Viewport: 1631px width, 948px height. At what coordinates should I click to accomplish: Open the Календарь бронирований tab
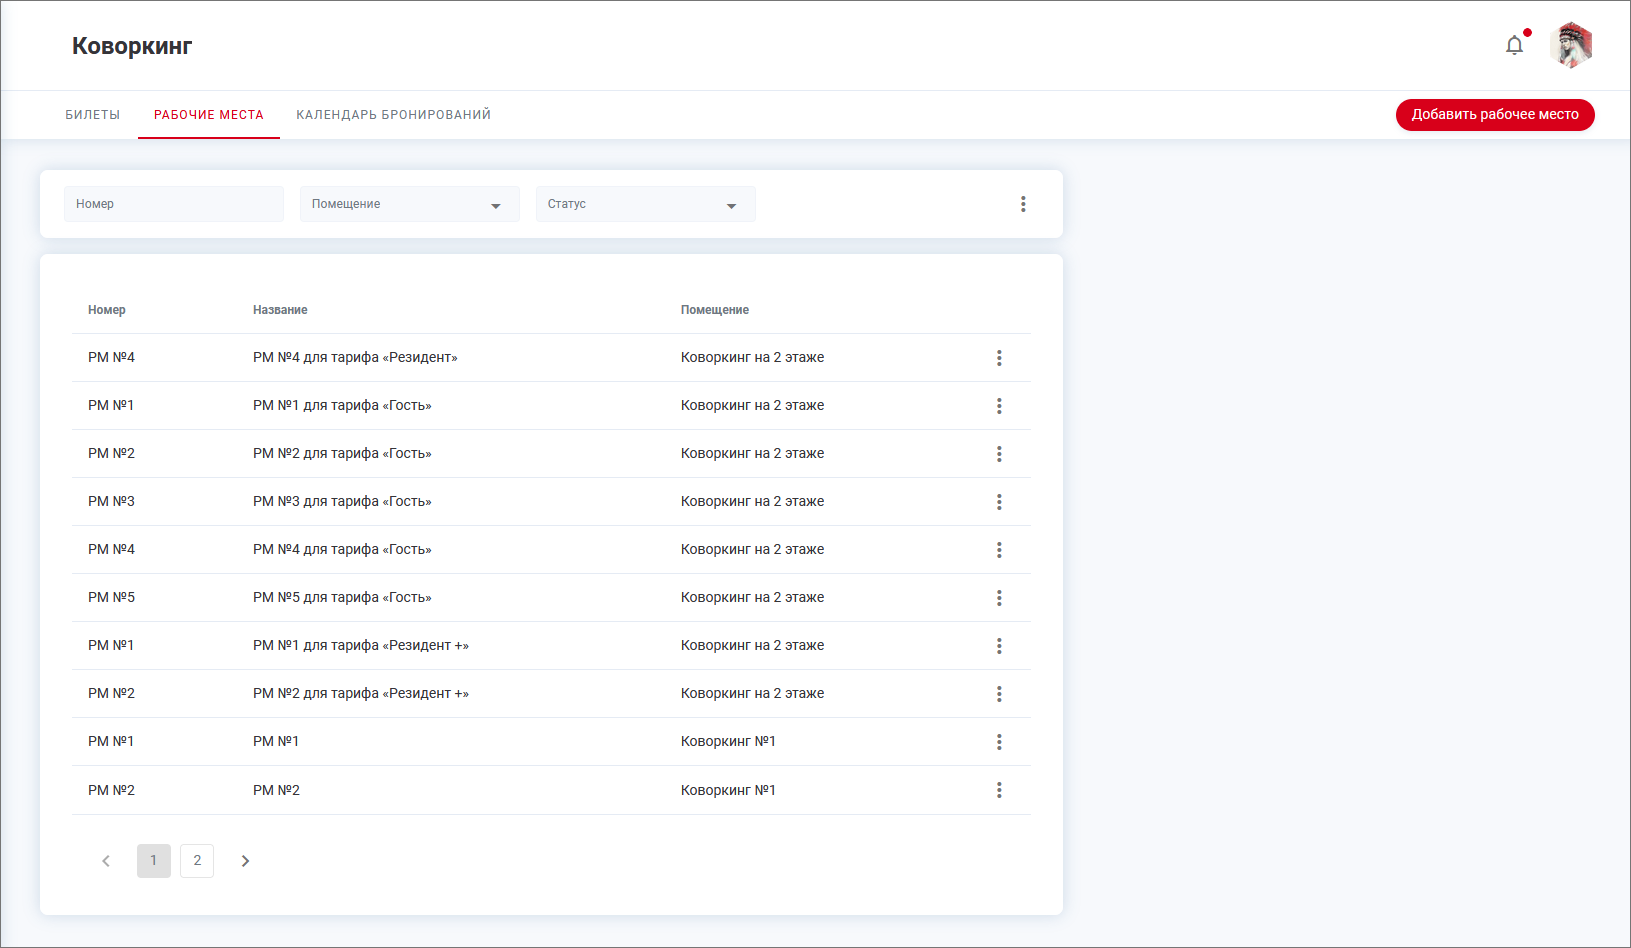(393, 115)
